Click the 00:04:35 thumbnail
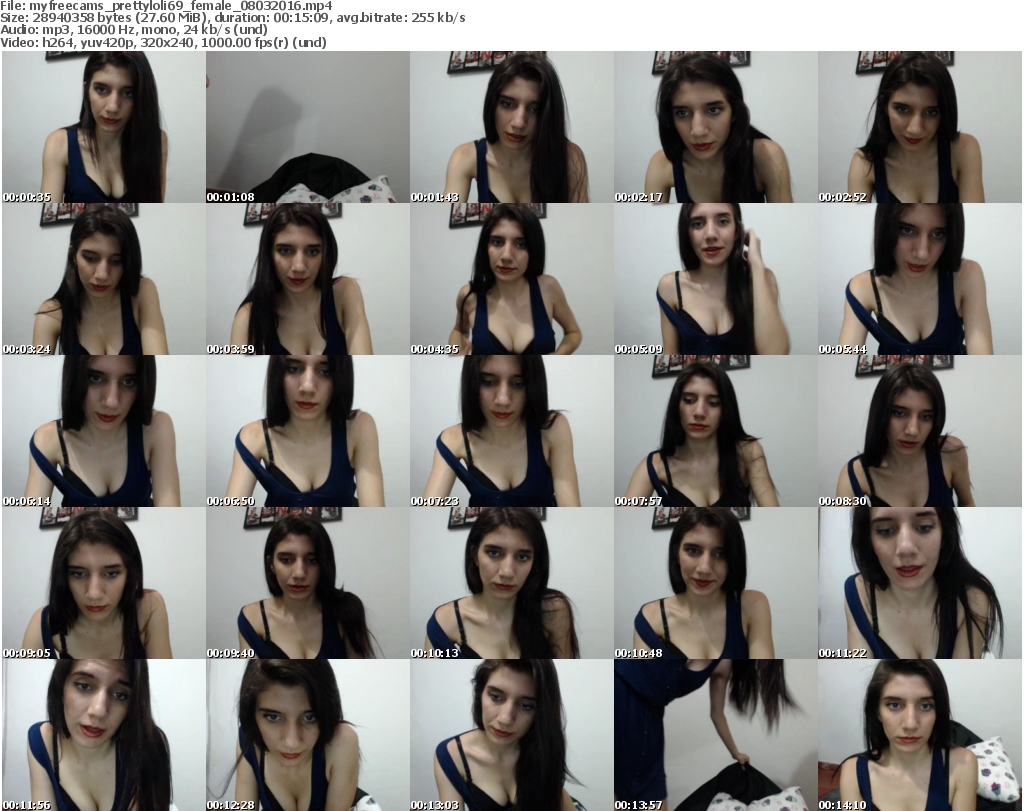This screenshot has height=811, width=1024. (511, 279)
